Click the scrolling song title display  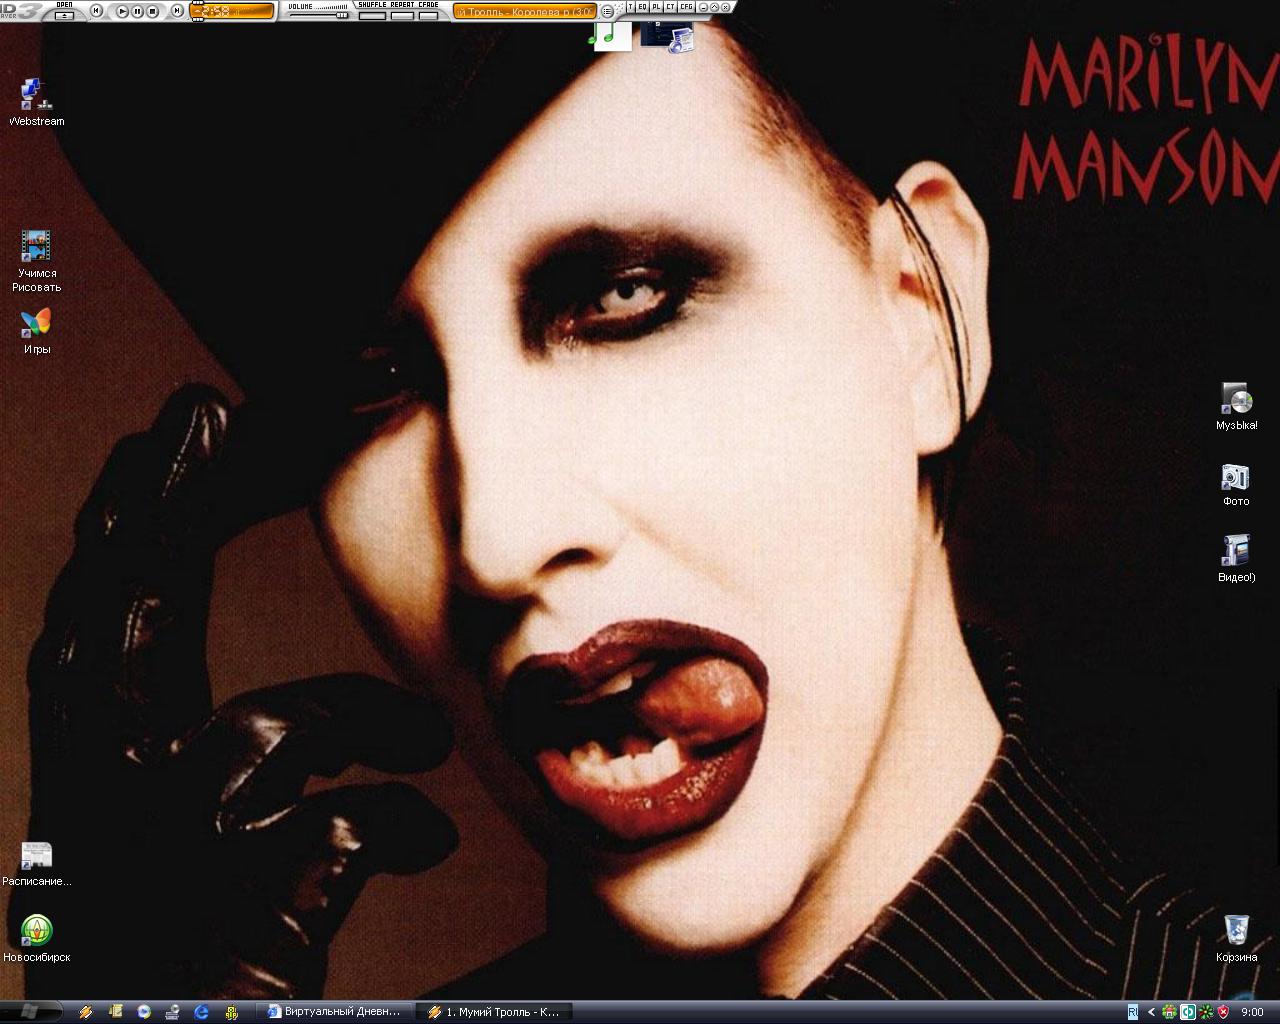[x=524, y=11]
